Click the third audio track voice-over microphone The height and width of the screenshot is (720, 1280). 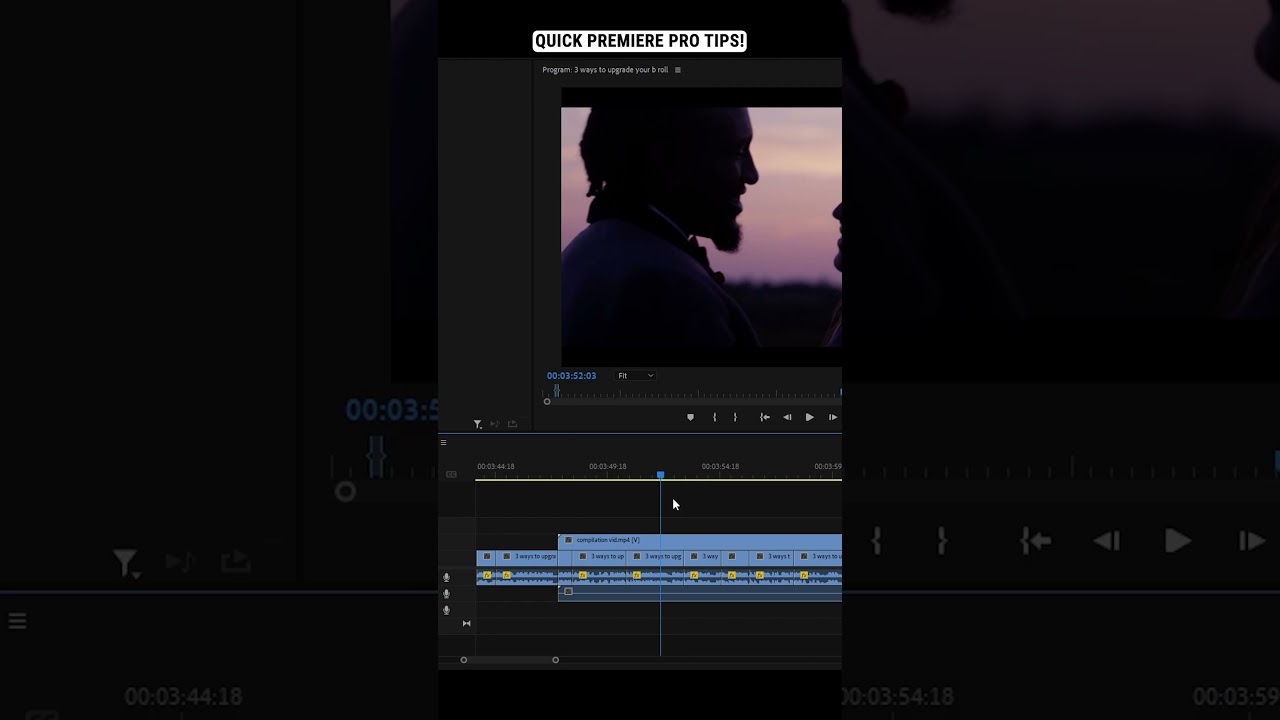point(446,609)
